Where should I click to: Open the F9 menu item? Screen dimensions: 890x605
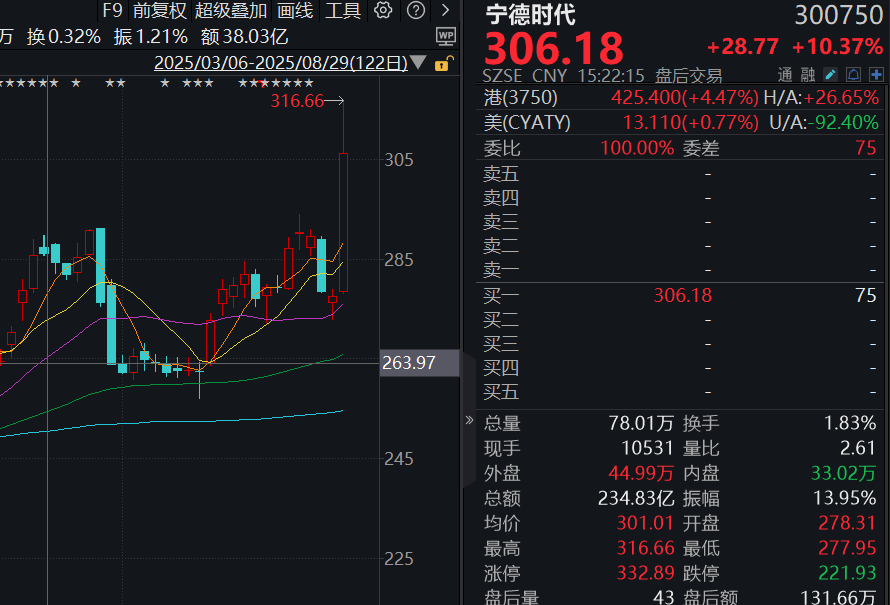112,10
